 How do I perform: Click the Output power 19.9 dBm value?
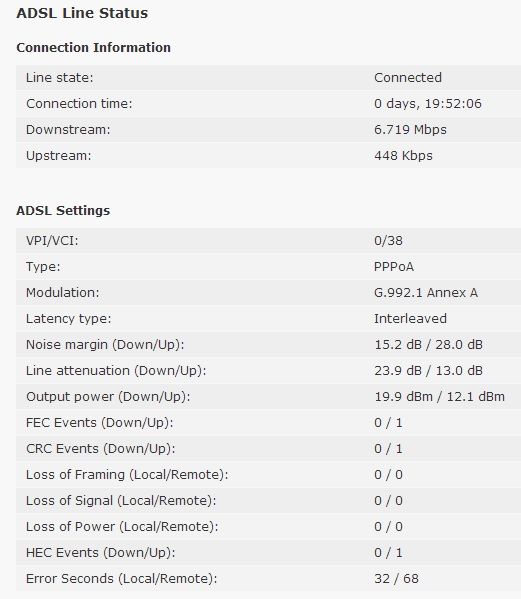[x=404, y=397]
